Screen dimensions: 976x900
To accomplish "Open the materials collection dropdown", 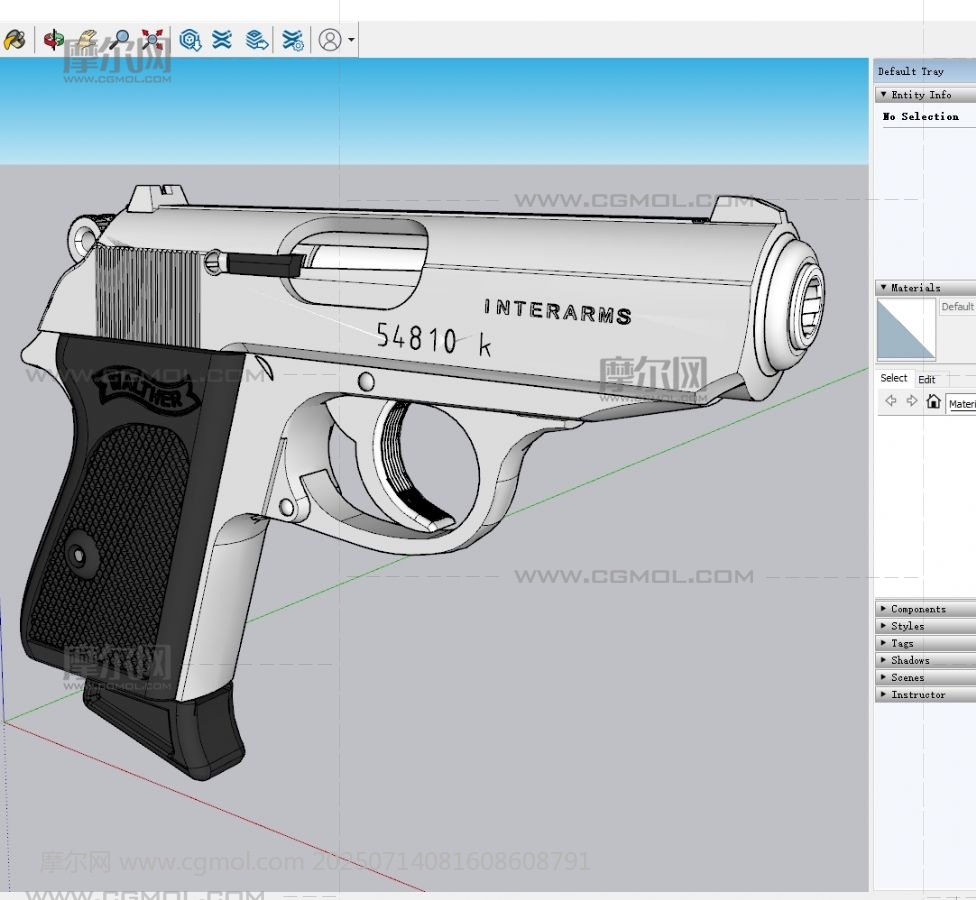I will click(961, 404).
